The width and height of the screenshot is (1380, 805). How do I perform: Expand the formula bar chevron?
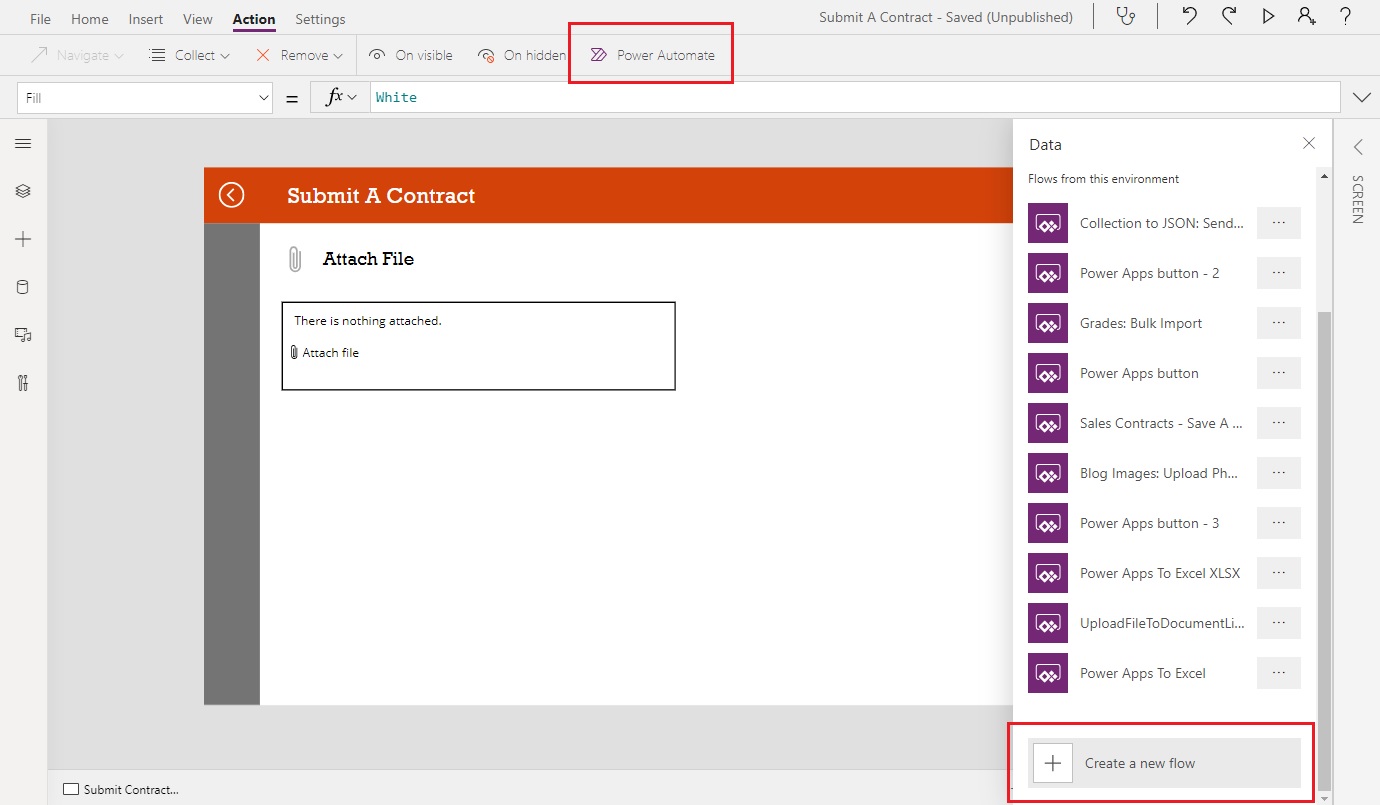coord(1361,97)
